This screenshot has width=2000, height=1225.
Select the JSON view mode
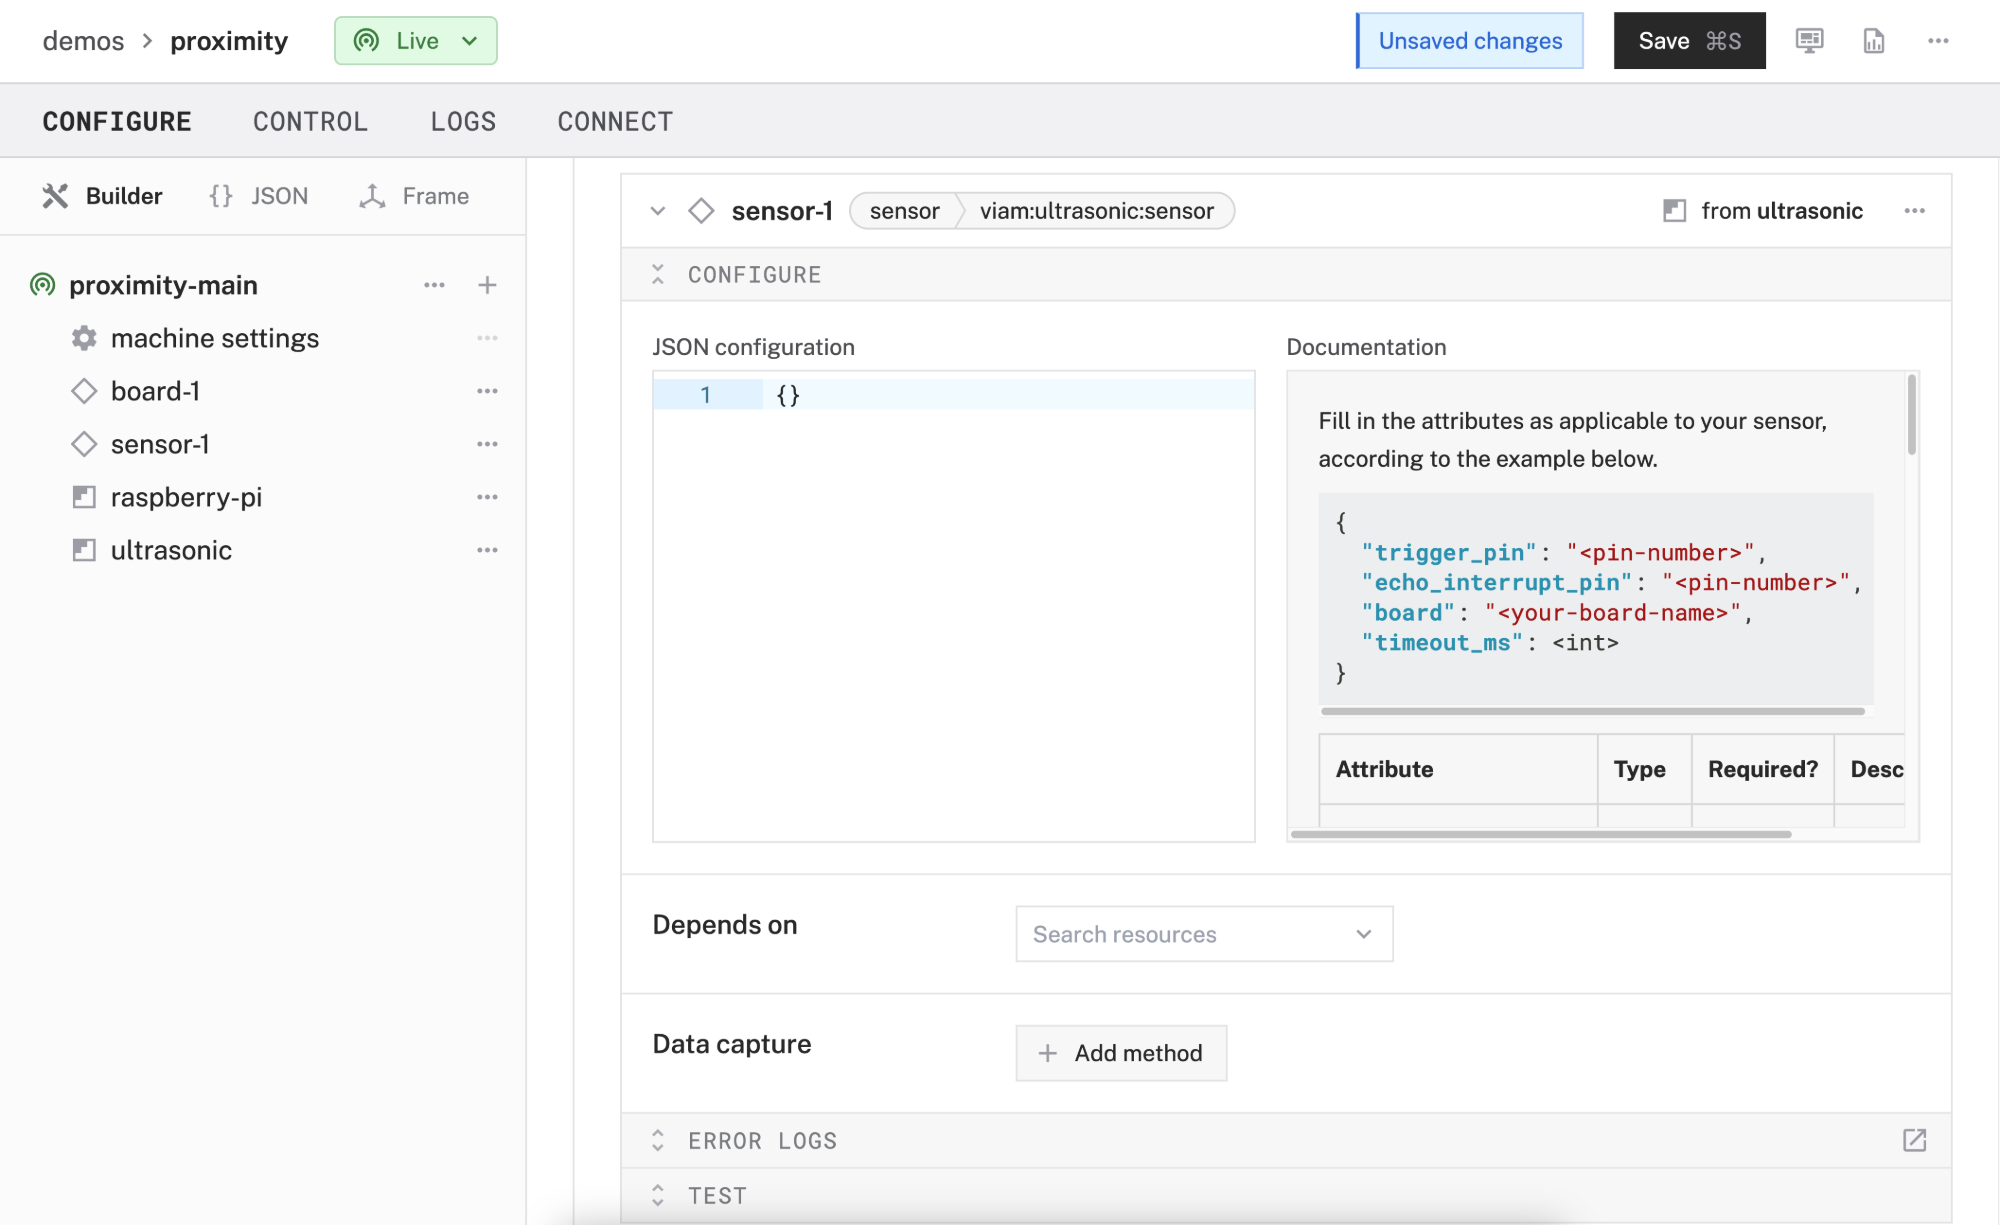(x=258, y=196)
